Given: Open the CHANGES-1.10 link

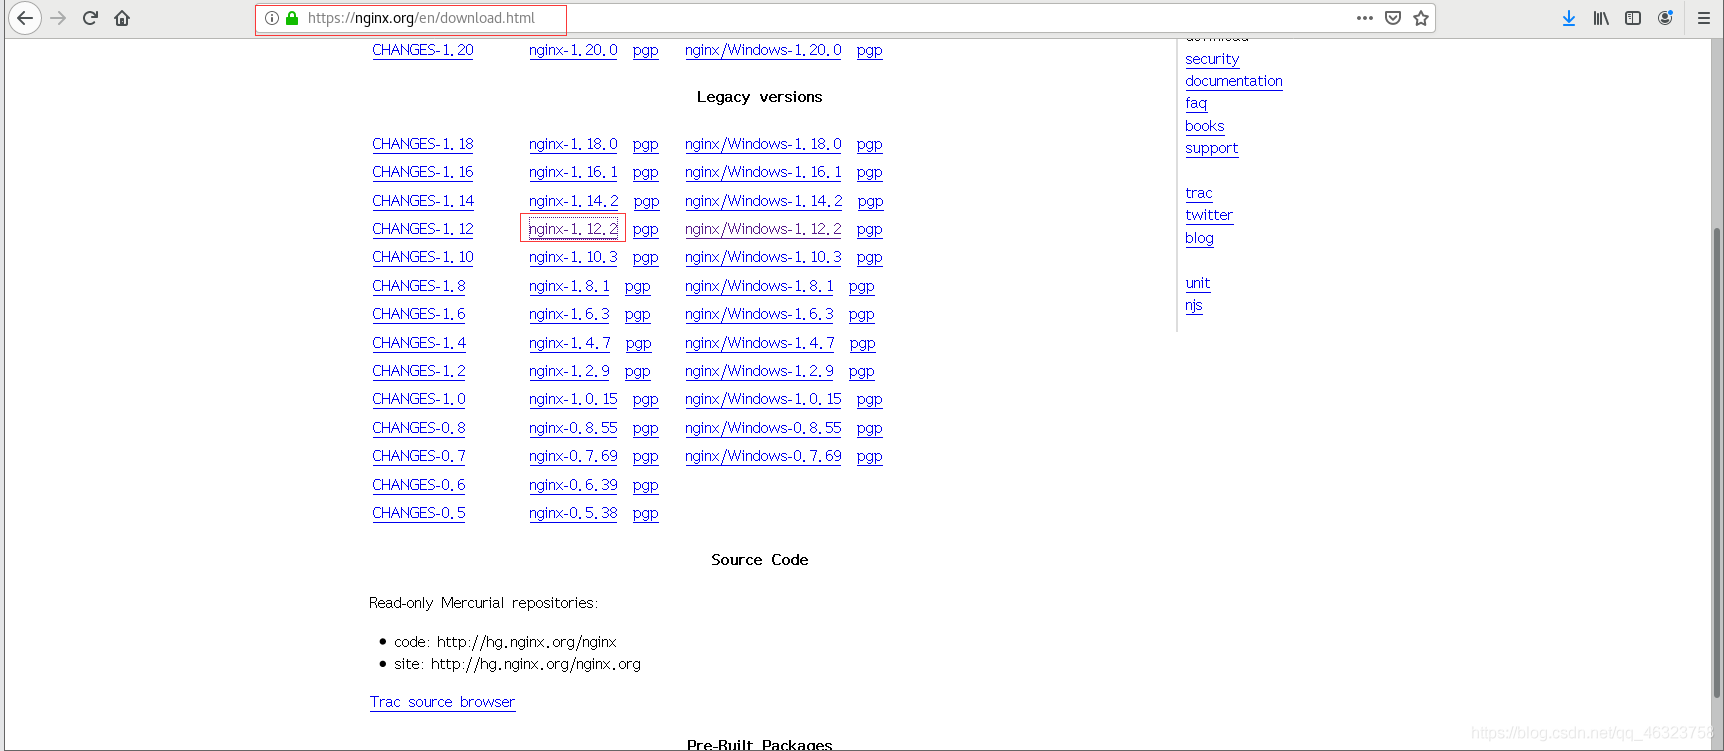Looking at the screenshot, I should click(x=423, y=257).
